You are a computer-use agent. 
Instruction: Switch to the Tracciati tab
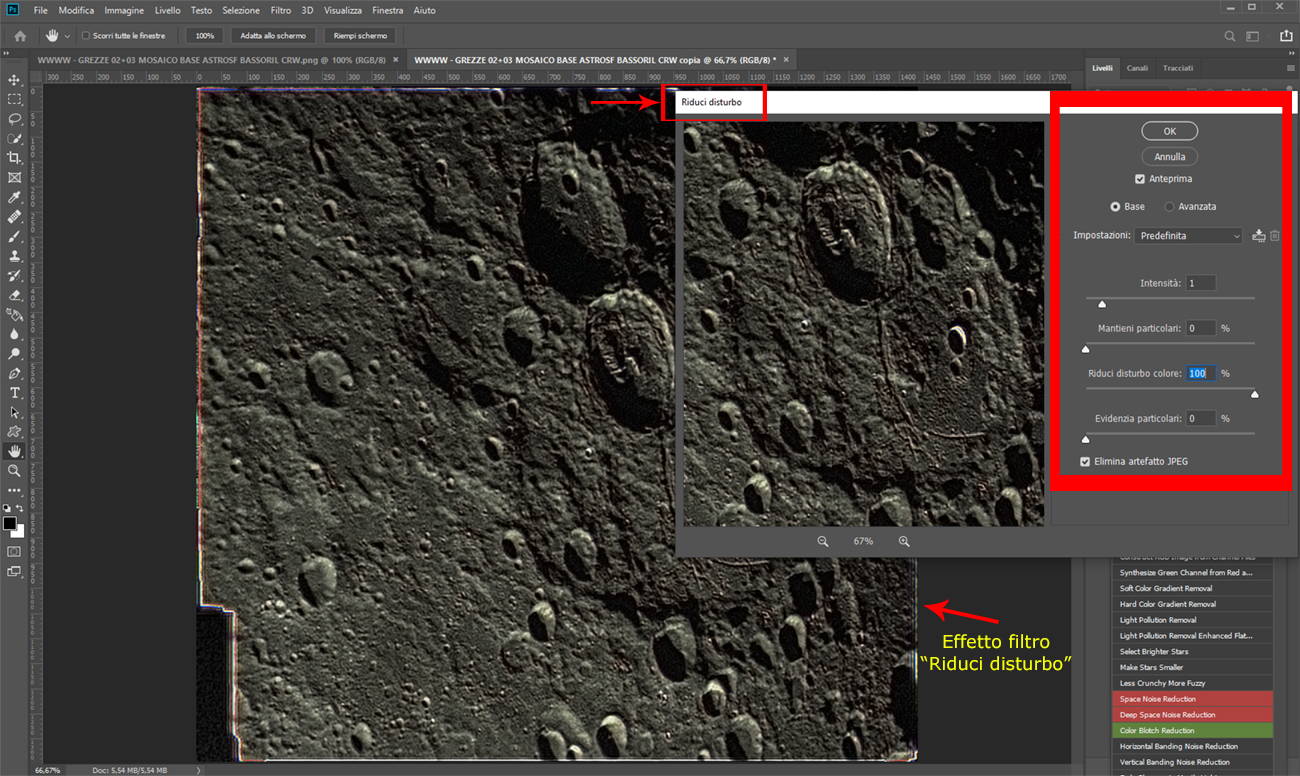click(x=1178, y=68)
